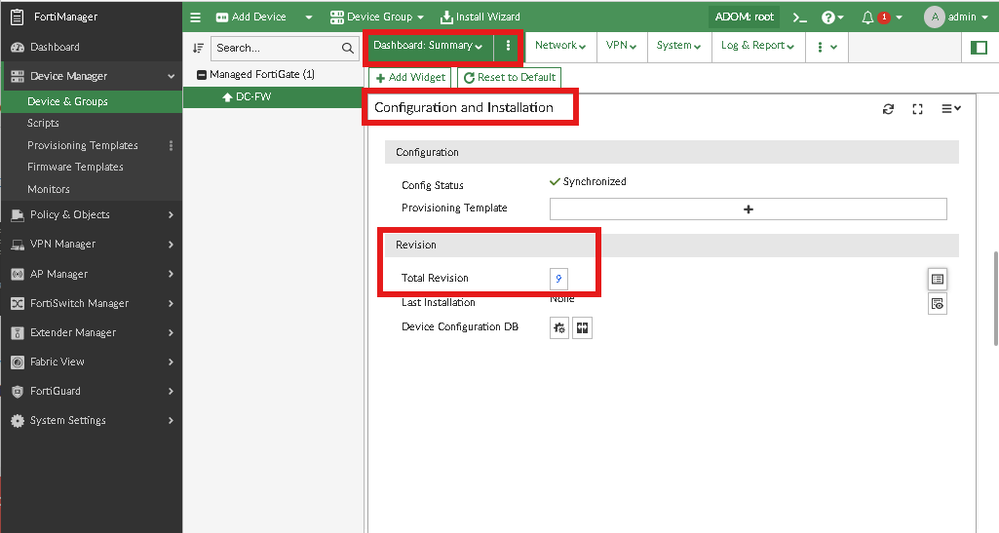Expand Policy & Objects section
Image resolution: width=999 pixels, height=533 pixels.
click(91, 215)
